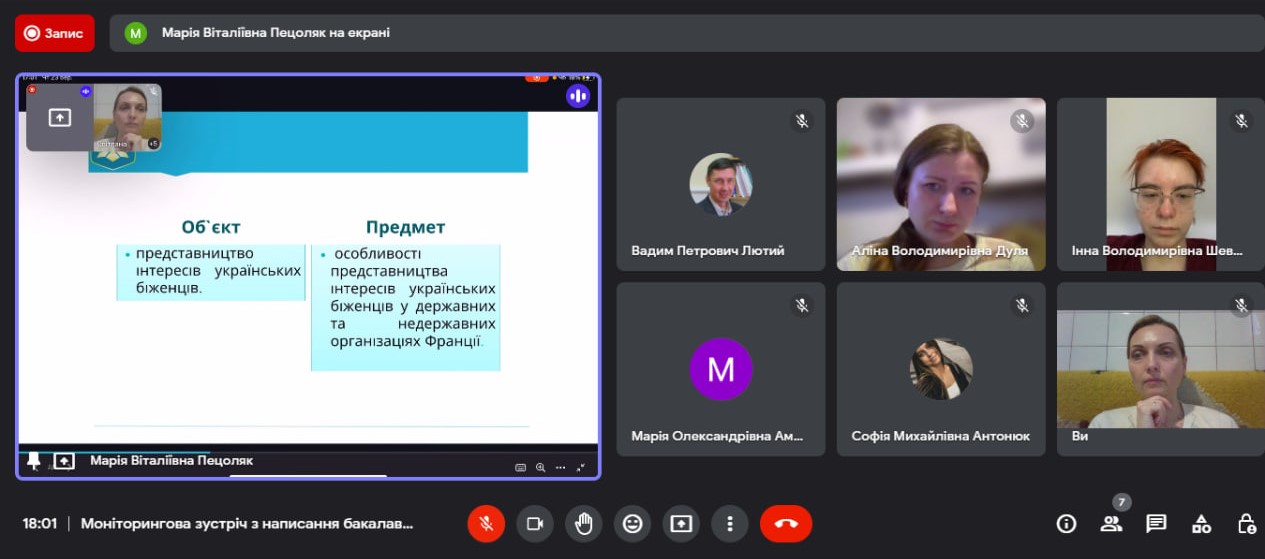The image size is (1265, 559).
Task: Click the participant count badge 7
Action: 1122,502
